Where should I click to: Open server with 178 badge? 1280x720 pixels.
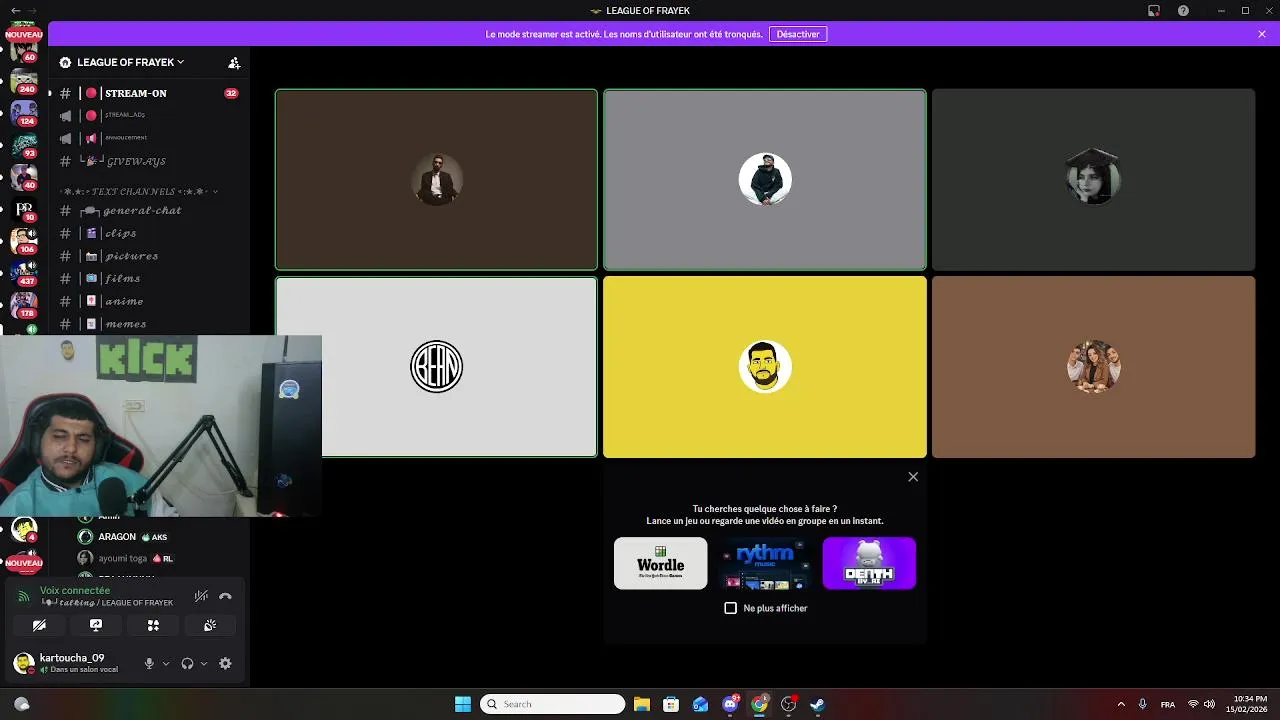click(24, 304)
